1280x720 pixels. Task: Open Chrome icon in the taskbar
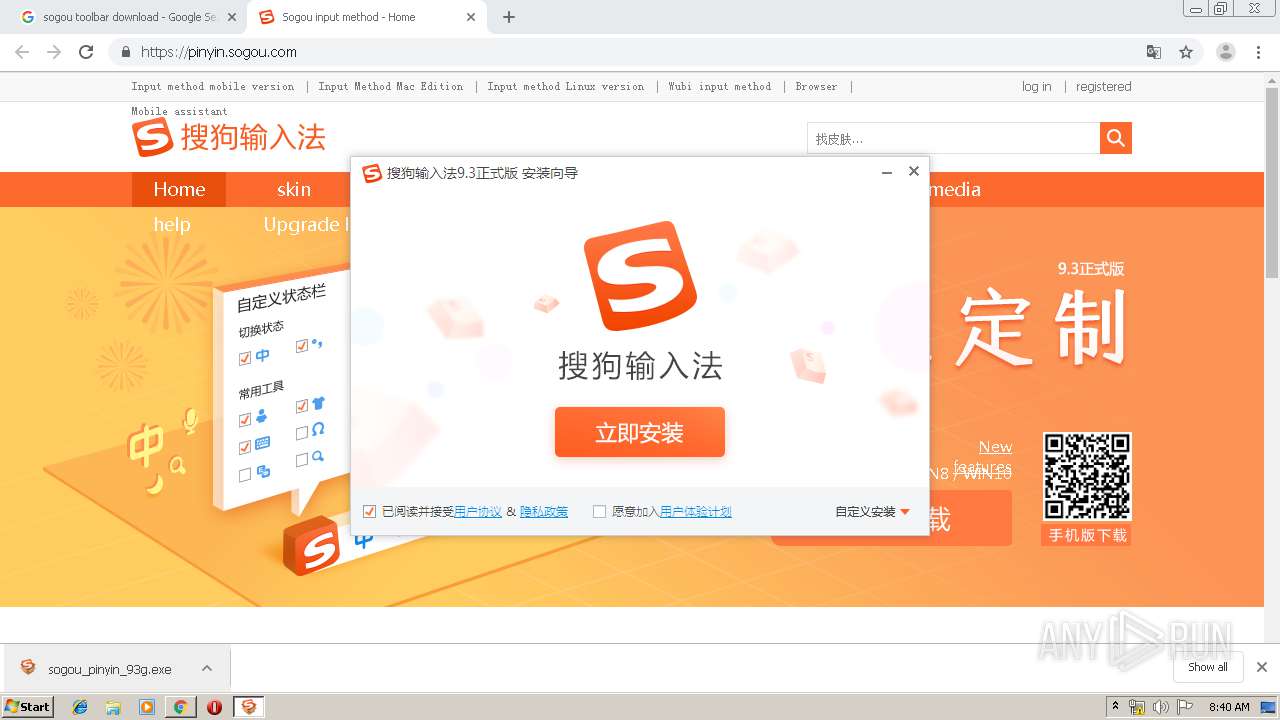tap(180, 707)
